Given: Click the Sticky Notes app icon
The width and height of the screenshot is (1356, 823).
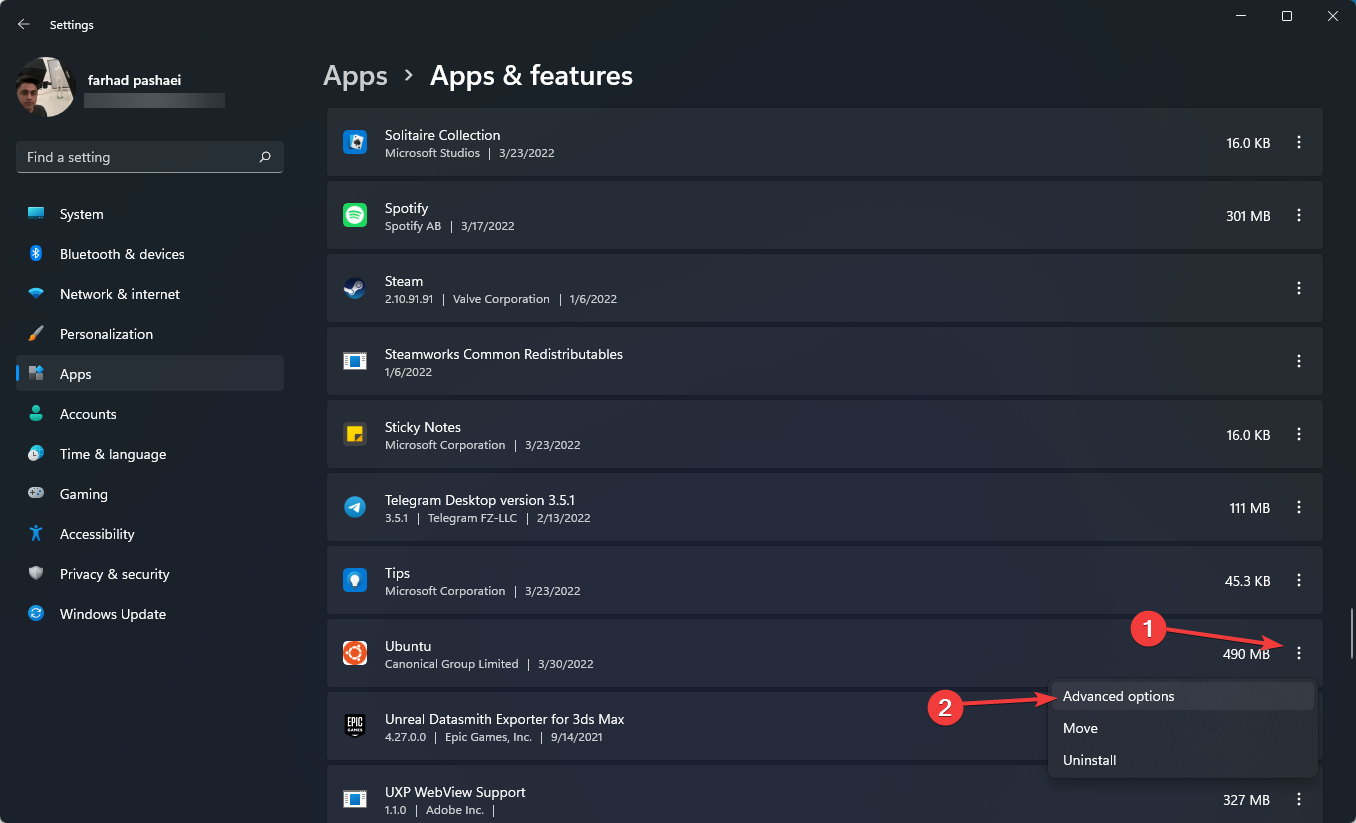Looking at the screenshot, I should point(355,434).
